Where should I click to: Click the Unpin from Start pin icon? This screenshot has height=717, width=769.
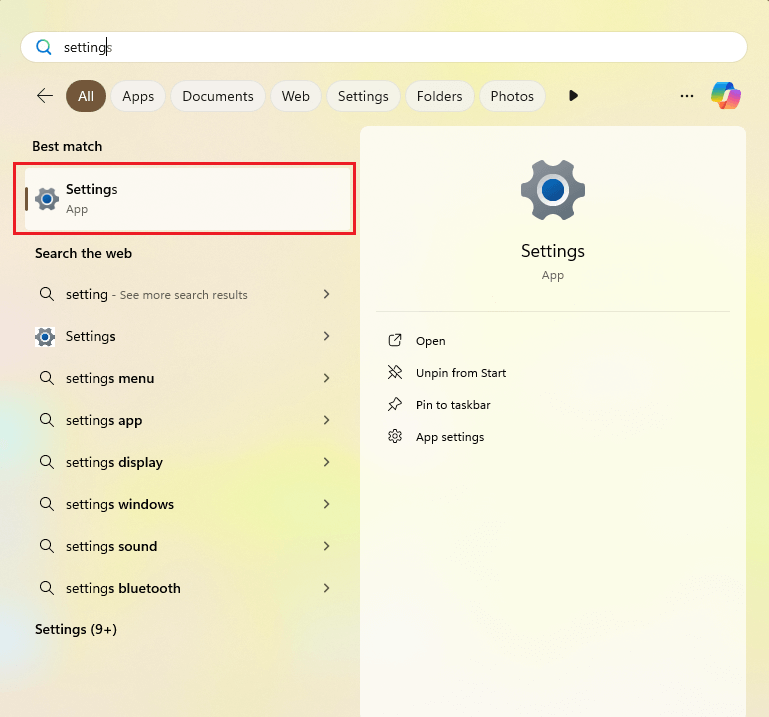[x=395, y=373]
